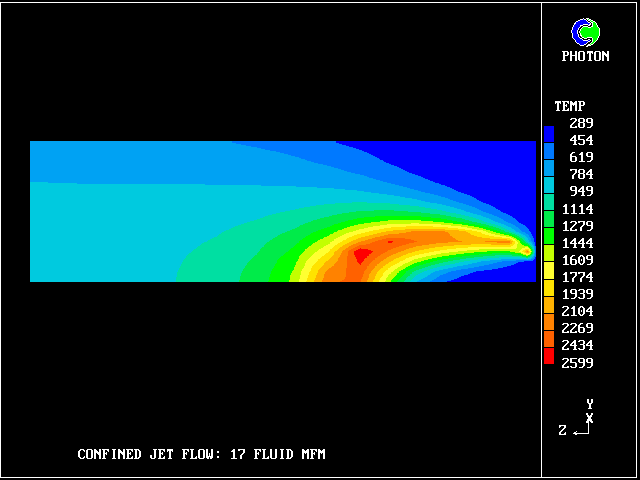This screenshot has height=480, width=640.
Task: Click the red hot spot in the contour plot
Action: tap(362, 255)
